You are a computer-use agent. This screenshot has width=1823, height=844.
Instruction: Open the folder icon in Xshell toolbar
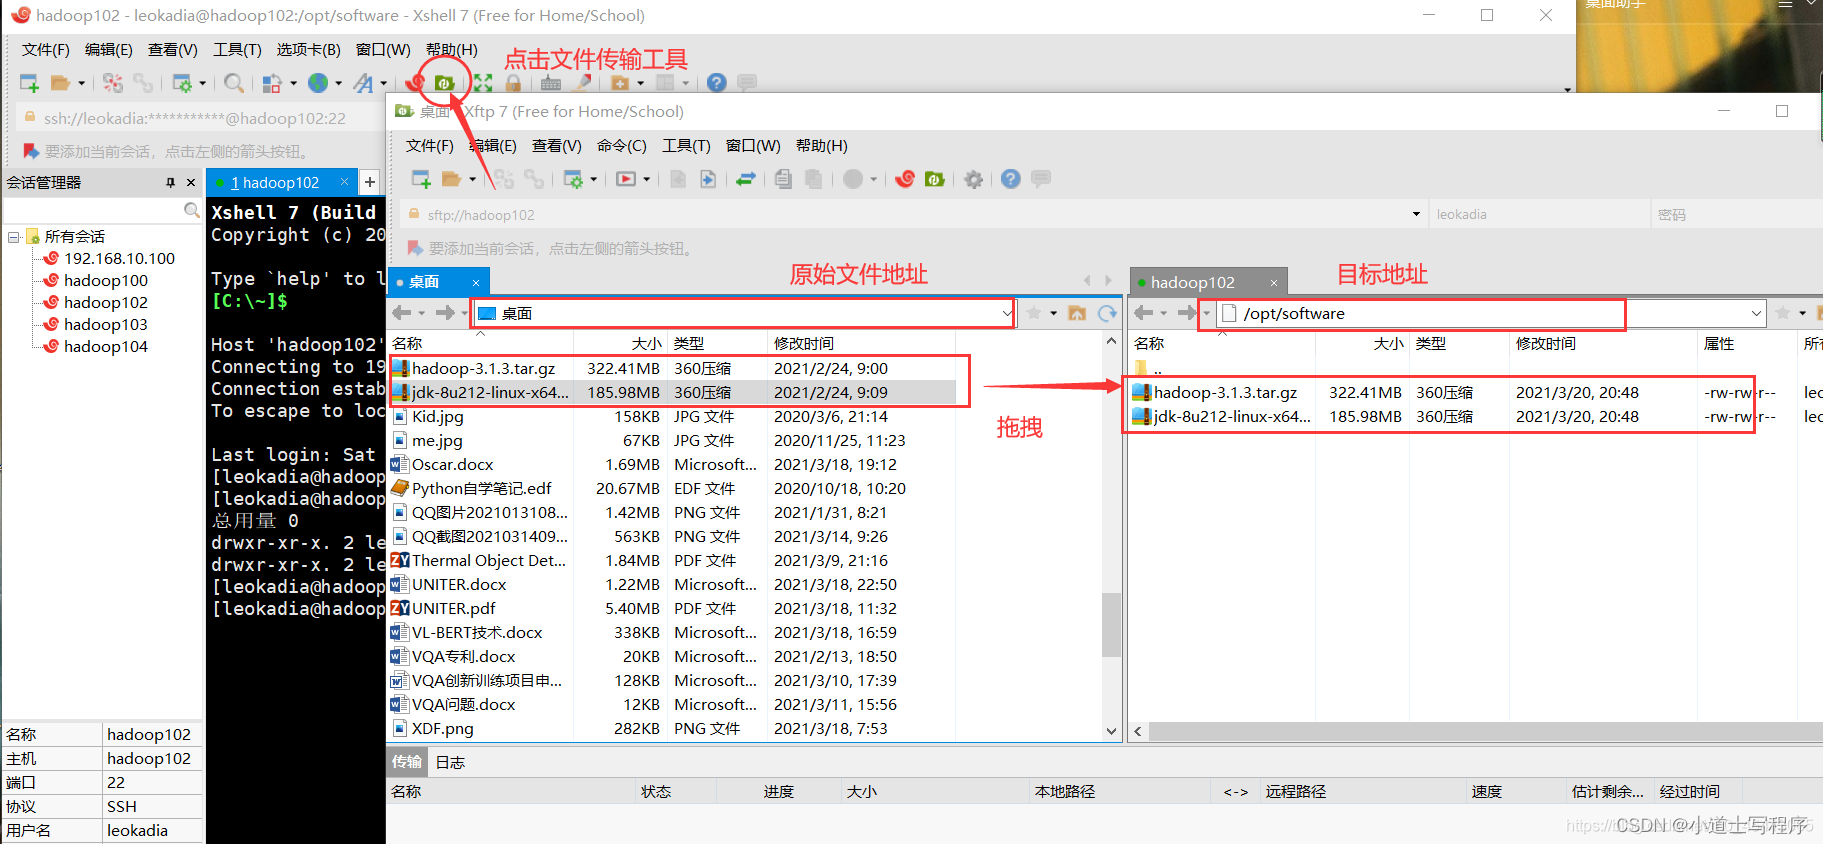pos(60,83)
